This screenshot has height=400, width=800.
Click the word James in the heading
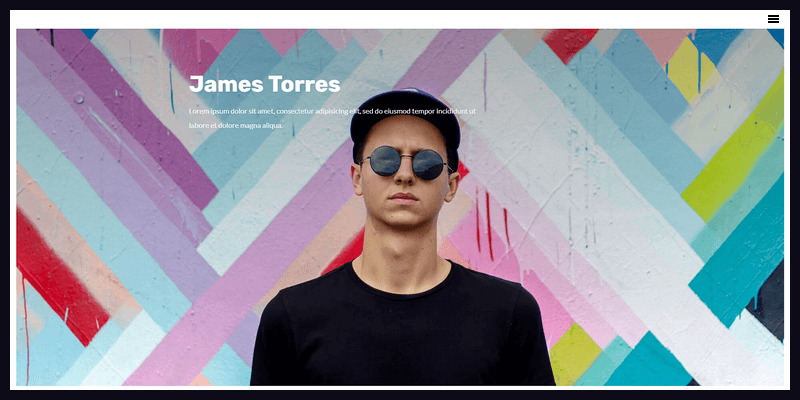click(226, 84)
